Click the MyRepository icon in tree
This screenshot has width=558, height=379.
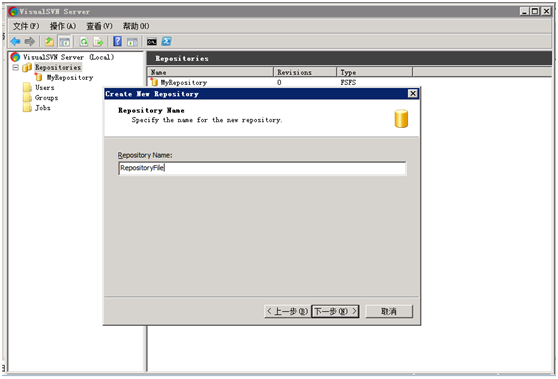click(38, 77)
